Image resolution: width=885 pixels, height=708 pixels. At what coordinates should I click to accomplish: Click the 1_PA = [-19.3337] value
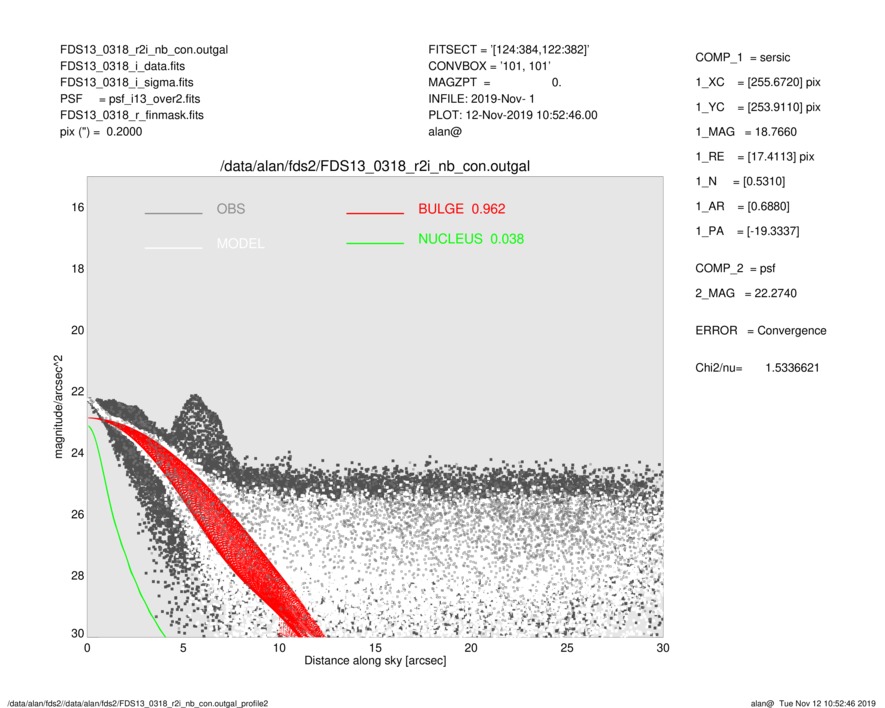tap(747, 231)
